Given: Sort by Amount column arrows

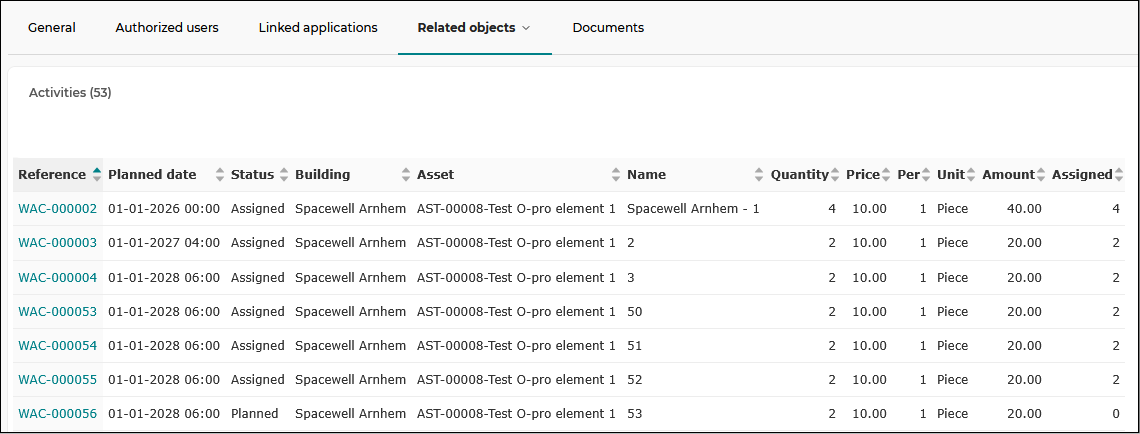Looking at the screenshot, I should (1040, 174).
